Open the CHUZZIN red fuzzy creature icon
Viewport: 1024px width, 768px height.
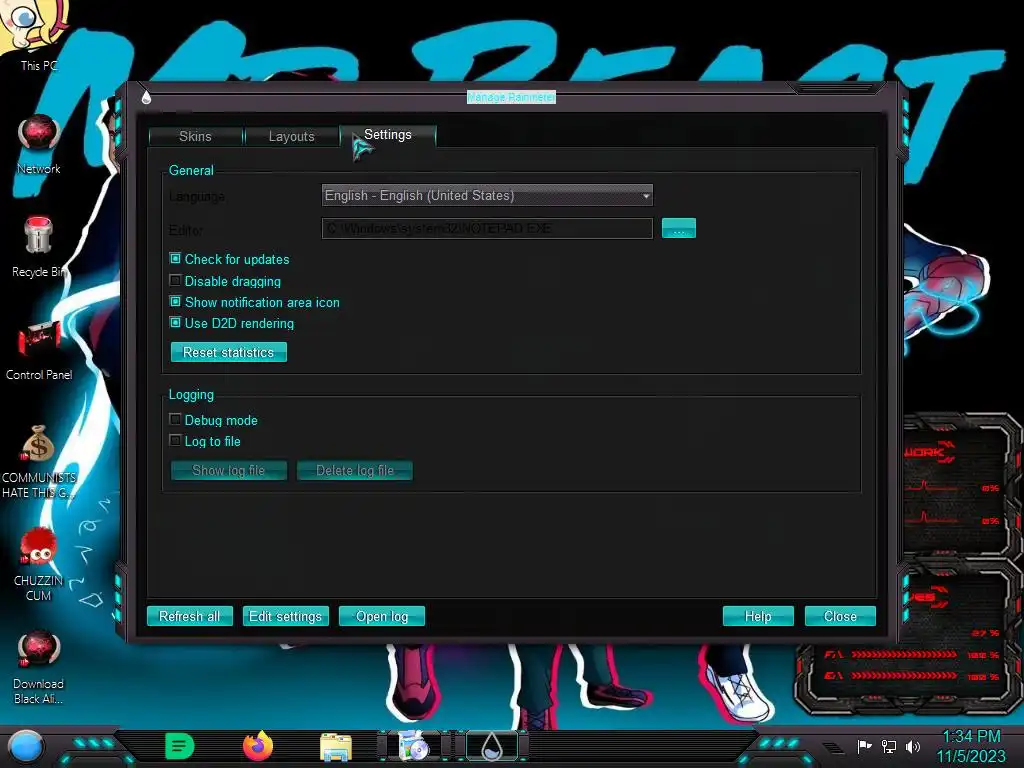tap(39, 564)
